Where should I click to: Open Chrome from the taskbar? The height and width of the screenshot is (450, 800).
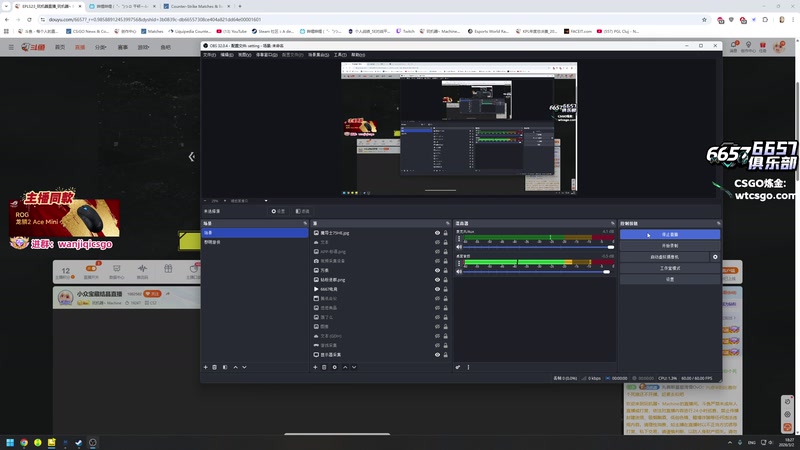(24, 442)
